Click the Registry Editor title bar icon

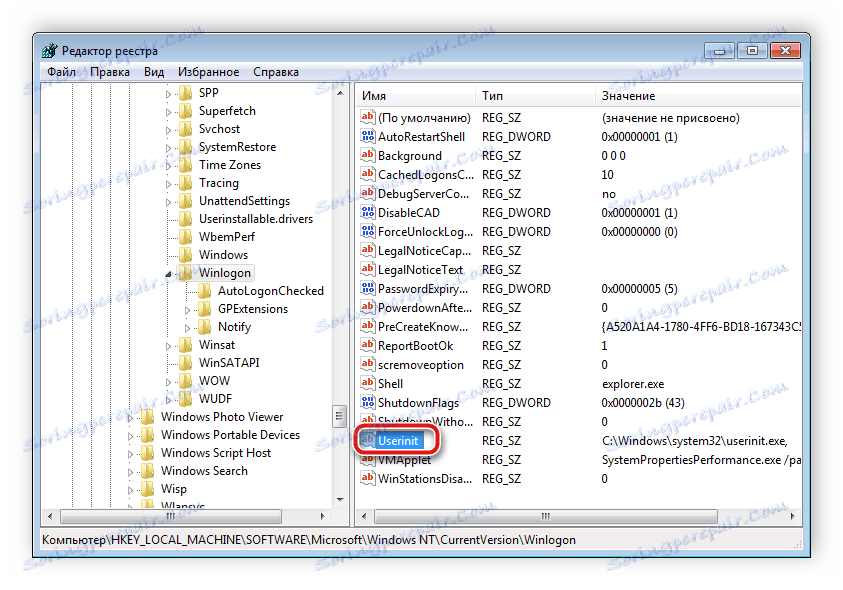coord(49,51)
